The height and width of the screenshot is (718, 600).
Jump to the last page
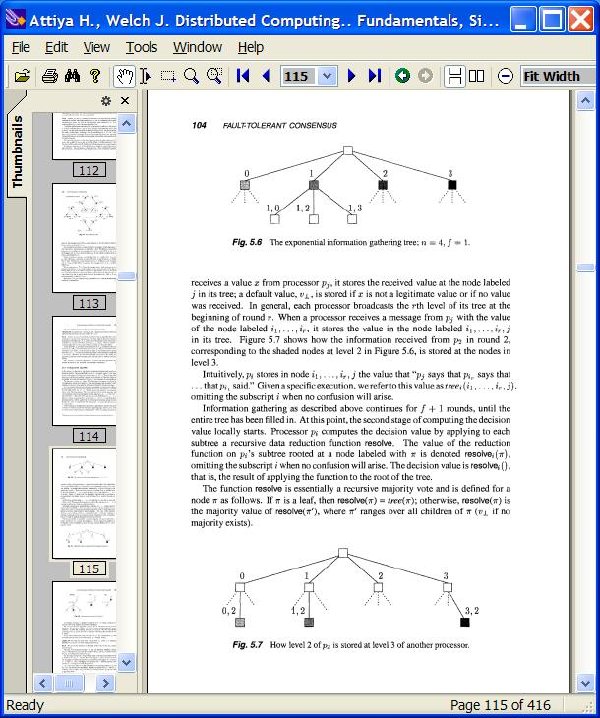pos(375,76)
